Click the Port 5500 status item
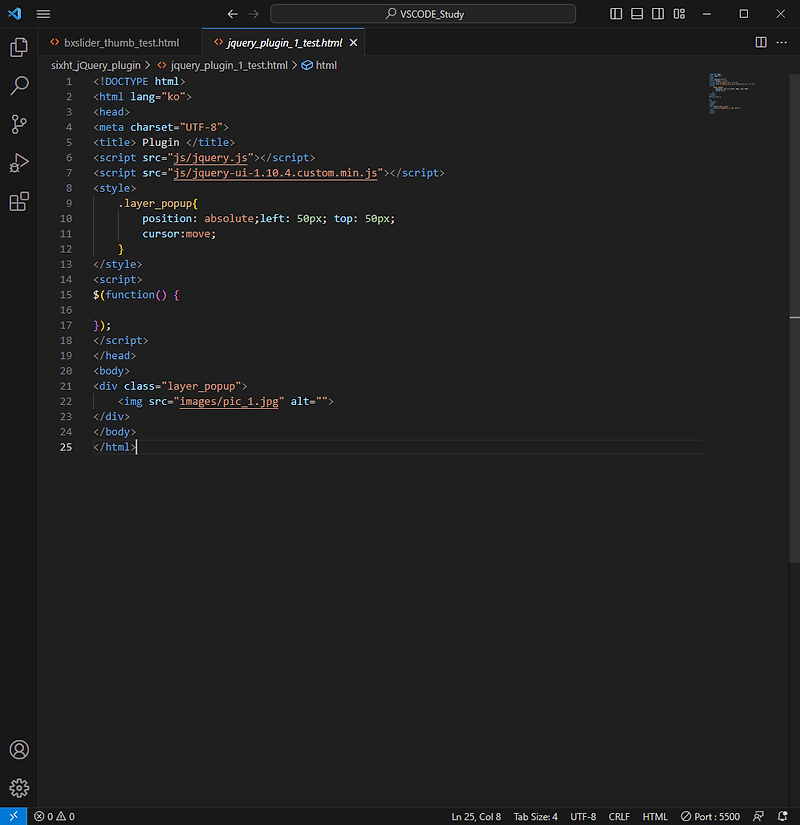The width and height of the screenshot is (800, 825). pos(710,816)
